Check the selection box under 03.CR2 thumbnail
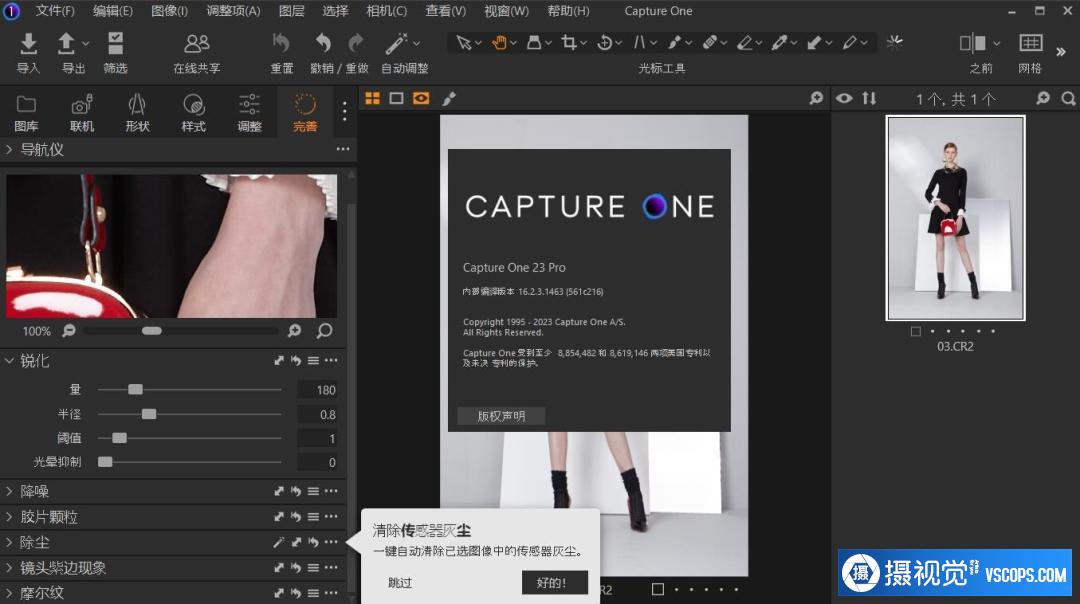 tap(915, 331)
